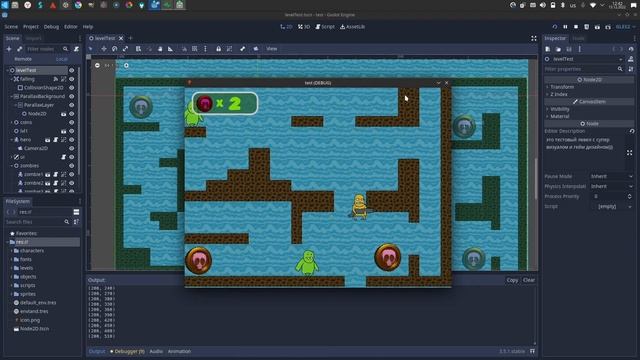
Task: Open the Pause Mode dropdown
Action: point(611,176)
